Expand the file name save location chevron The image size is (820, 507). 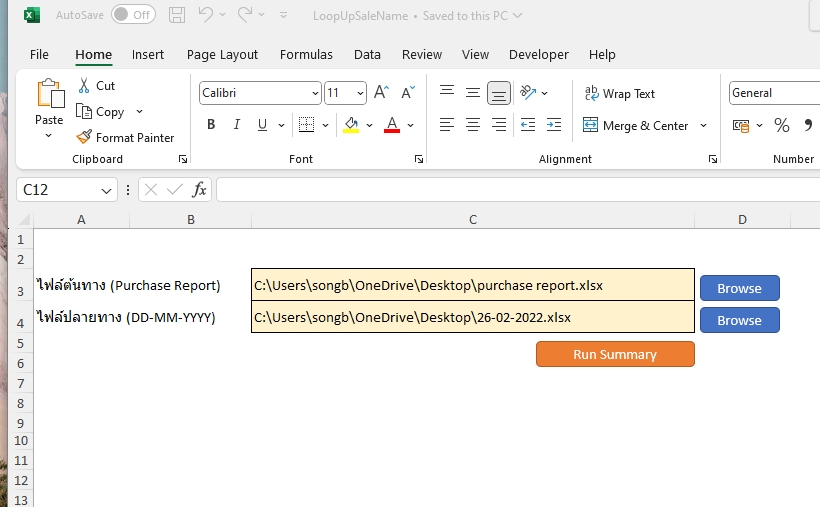pos(517,16)
